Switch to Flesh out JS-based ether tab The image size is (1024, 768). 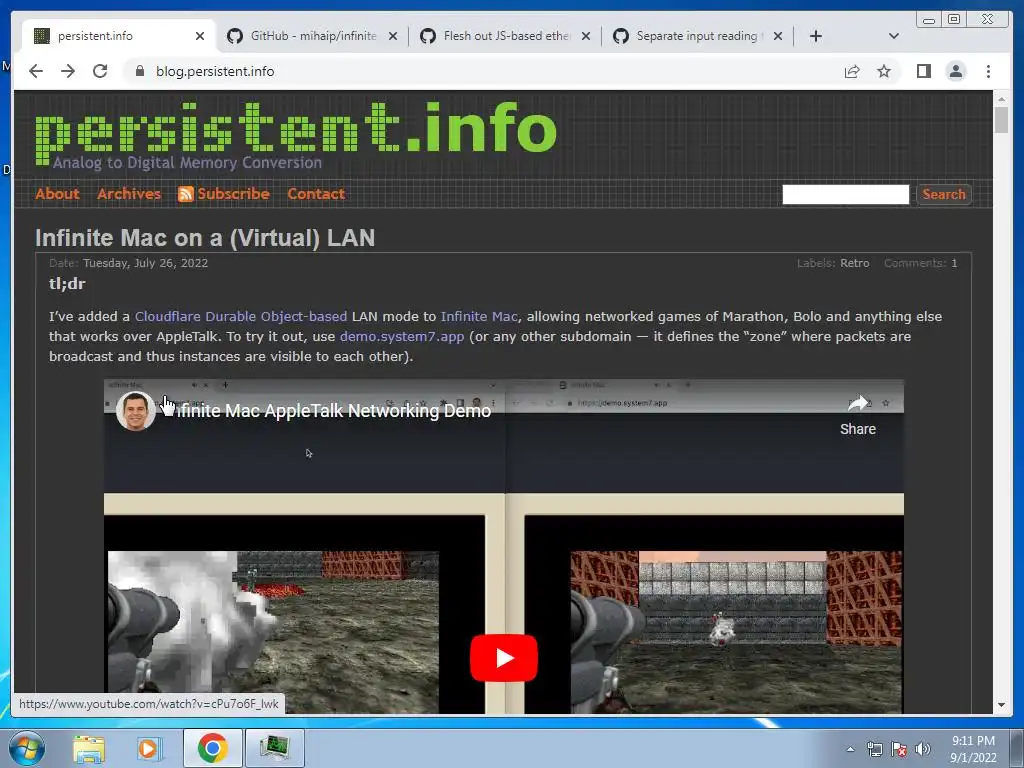[505, 36]
